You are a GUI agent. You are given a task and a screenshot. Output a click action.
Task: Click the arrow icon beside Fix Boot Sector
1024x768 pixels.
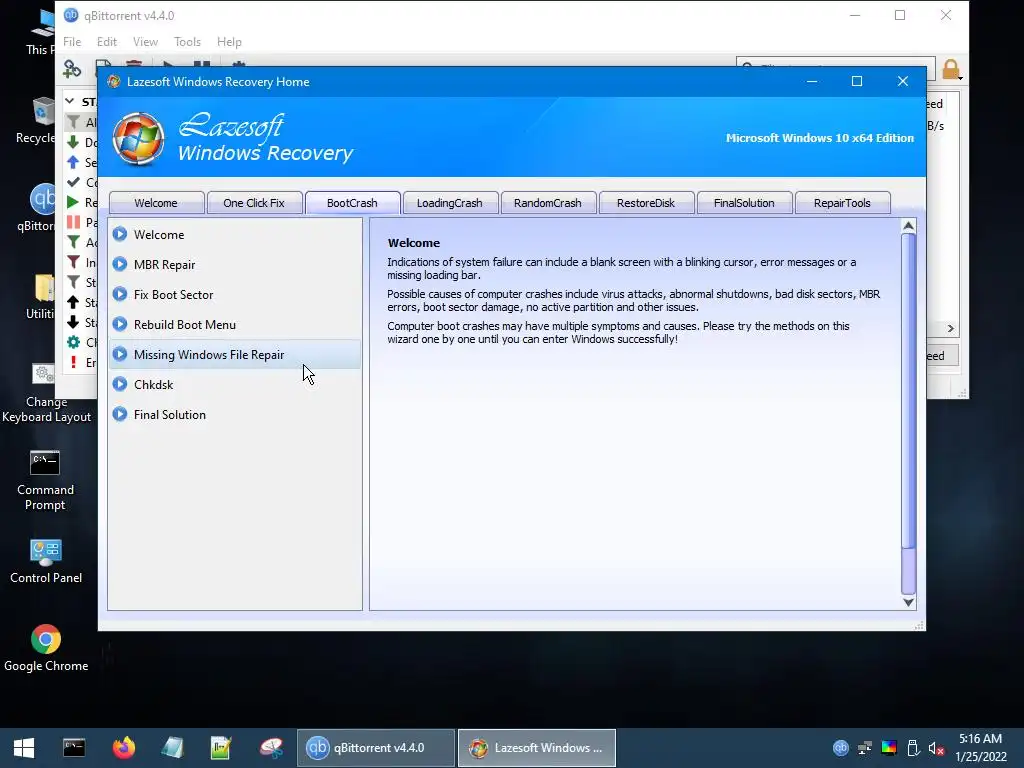point(120,294)
